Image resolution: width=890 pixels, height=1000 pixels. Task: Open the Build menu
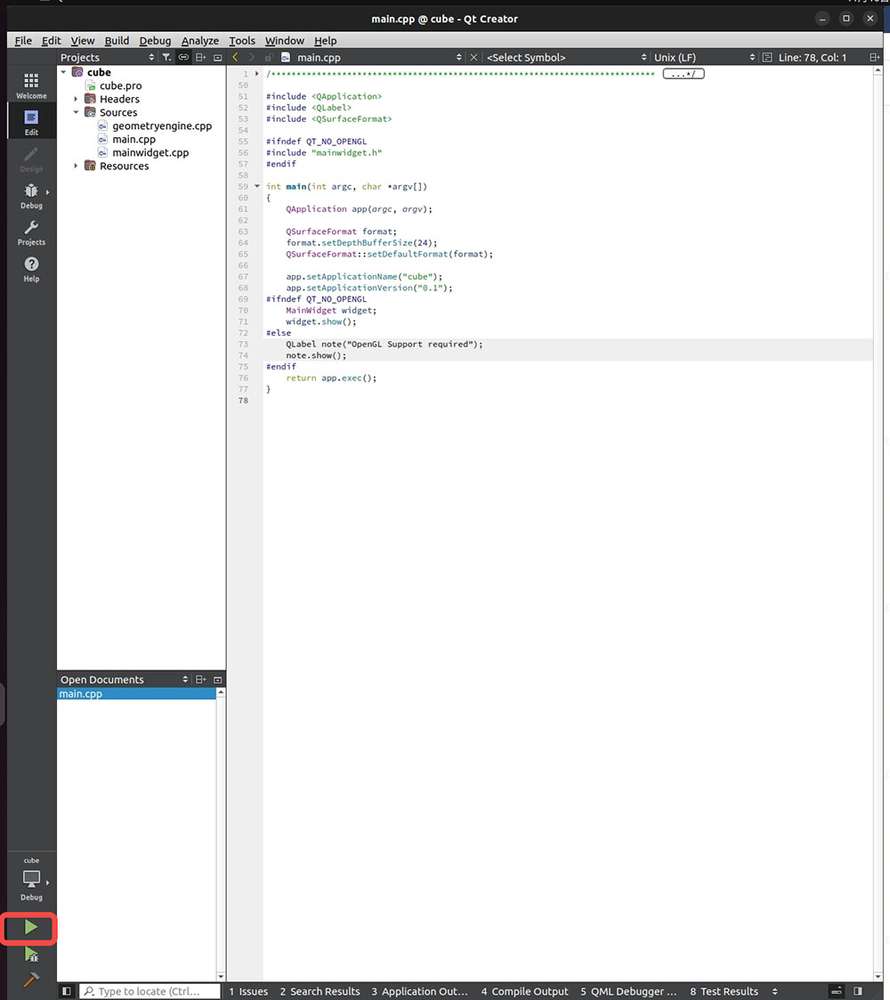[117, 41]
